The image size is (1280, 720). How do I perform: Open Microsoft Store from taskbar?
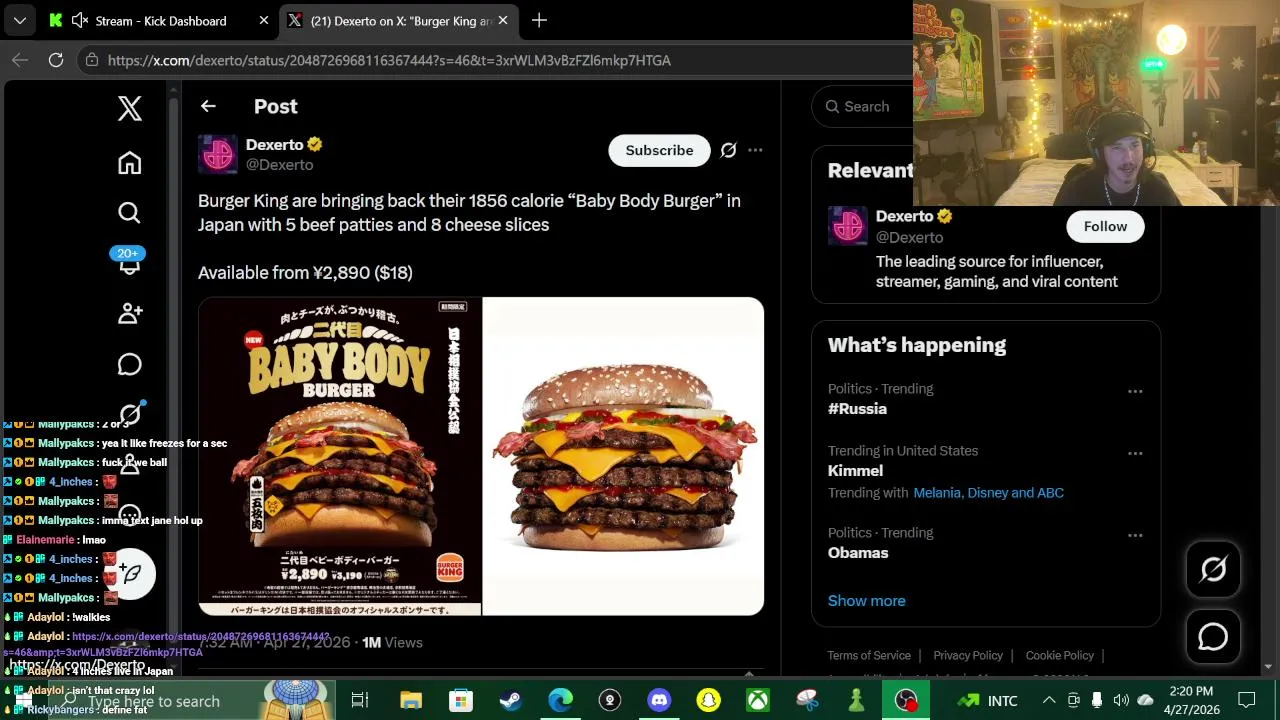(x=460, y=700)
